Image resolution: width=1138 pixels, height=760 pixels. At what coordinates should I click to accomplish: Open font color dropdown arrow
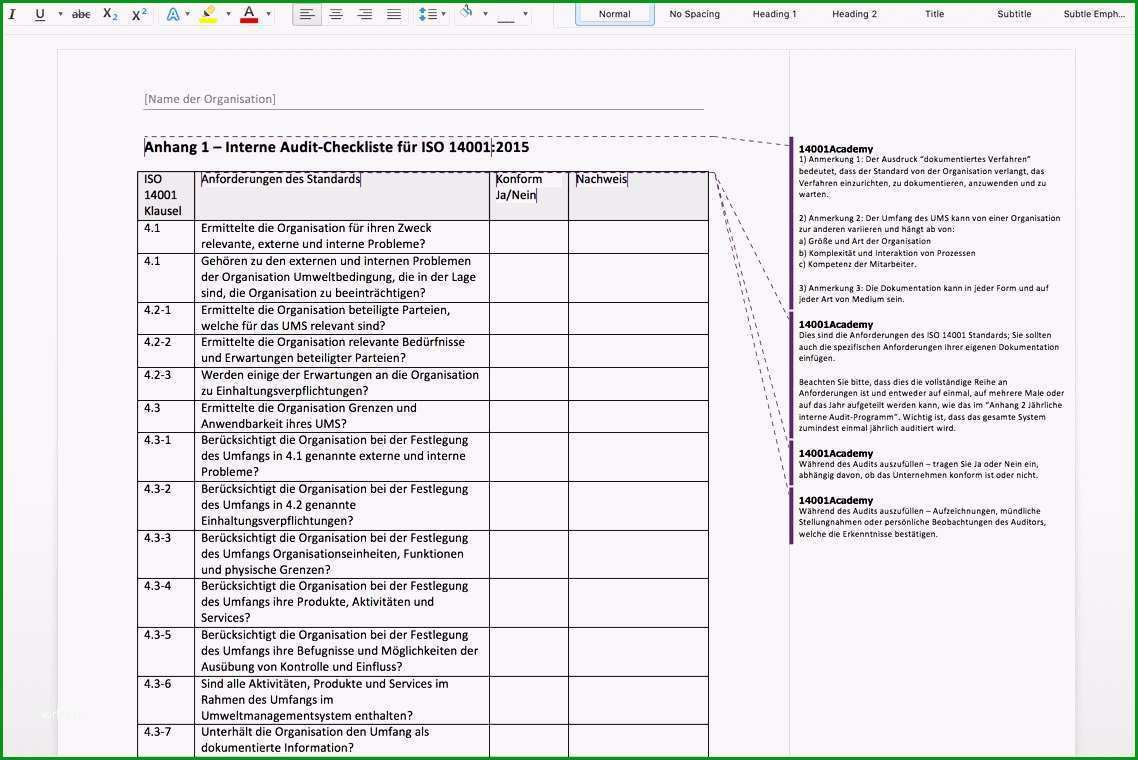(269, 14)
